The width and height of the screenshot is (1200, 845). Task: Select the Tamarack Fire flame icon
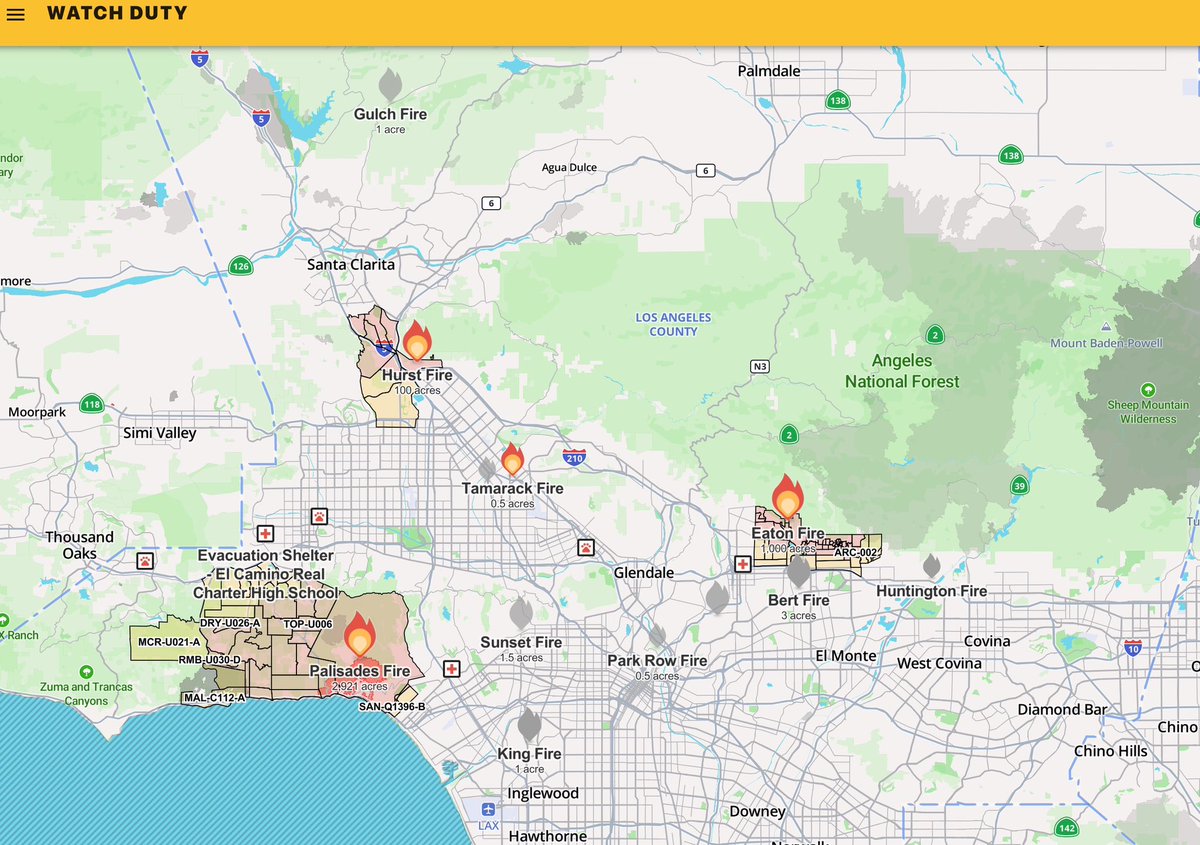click(x=512, y=461)
